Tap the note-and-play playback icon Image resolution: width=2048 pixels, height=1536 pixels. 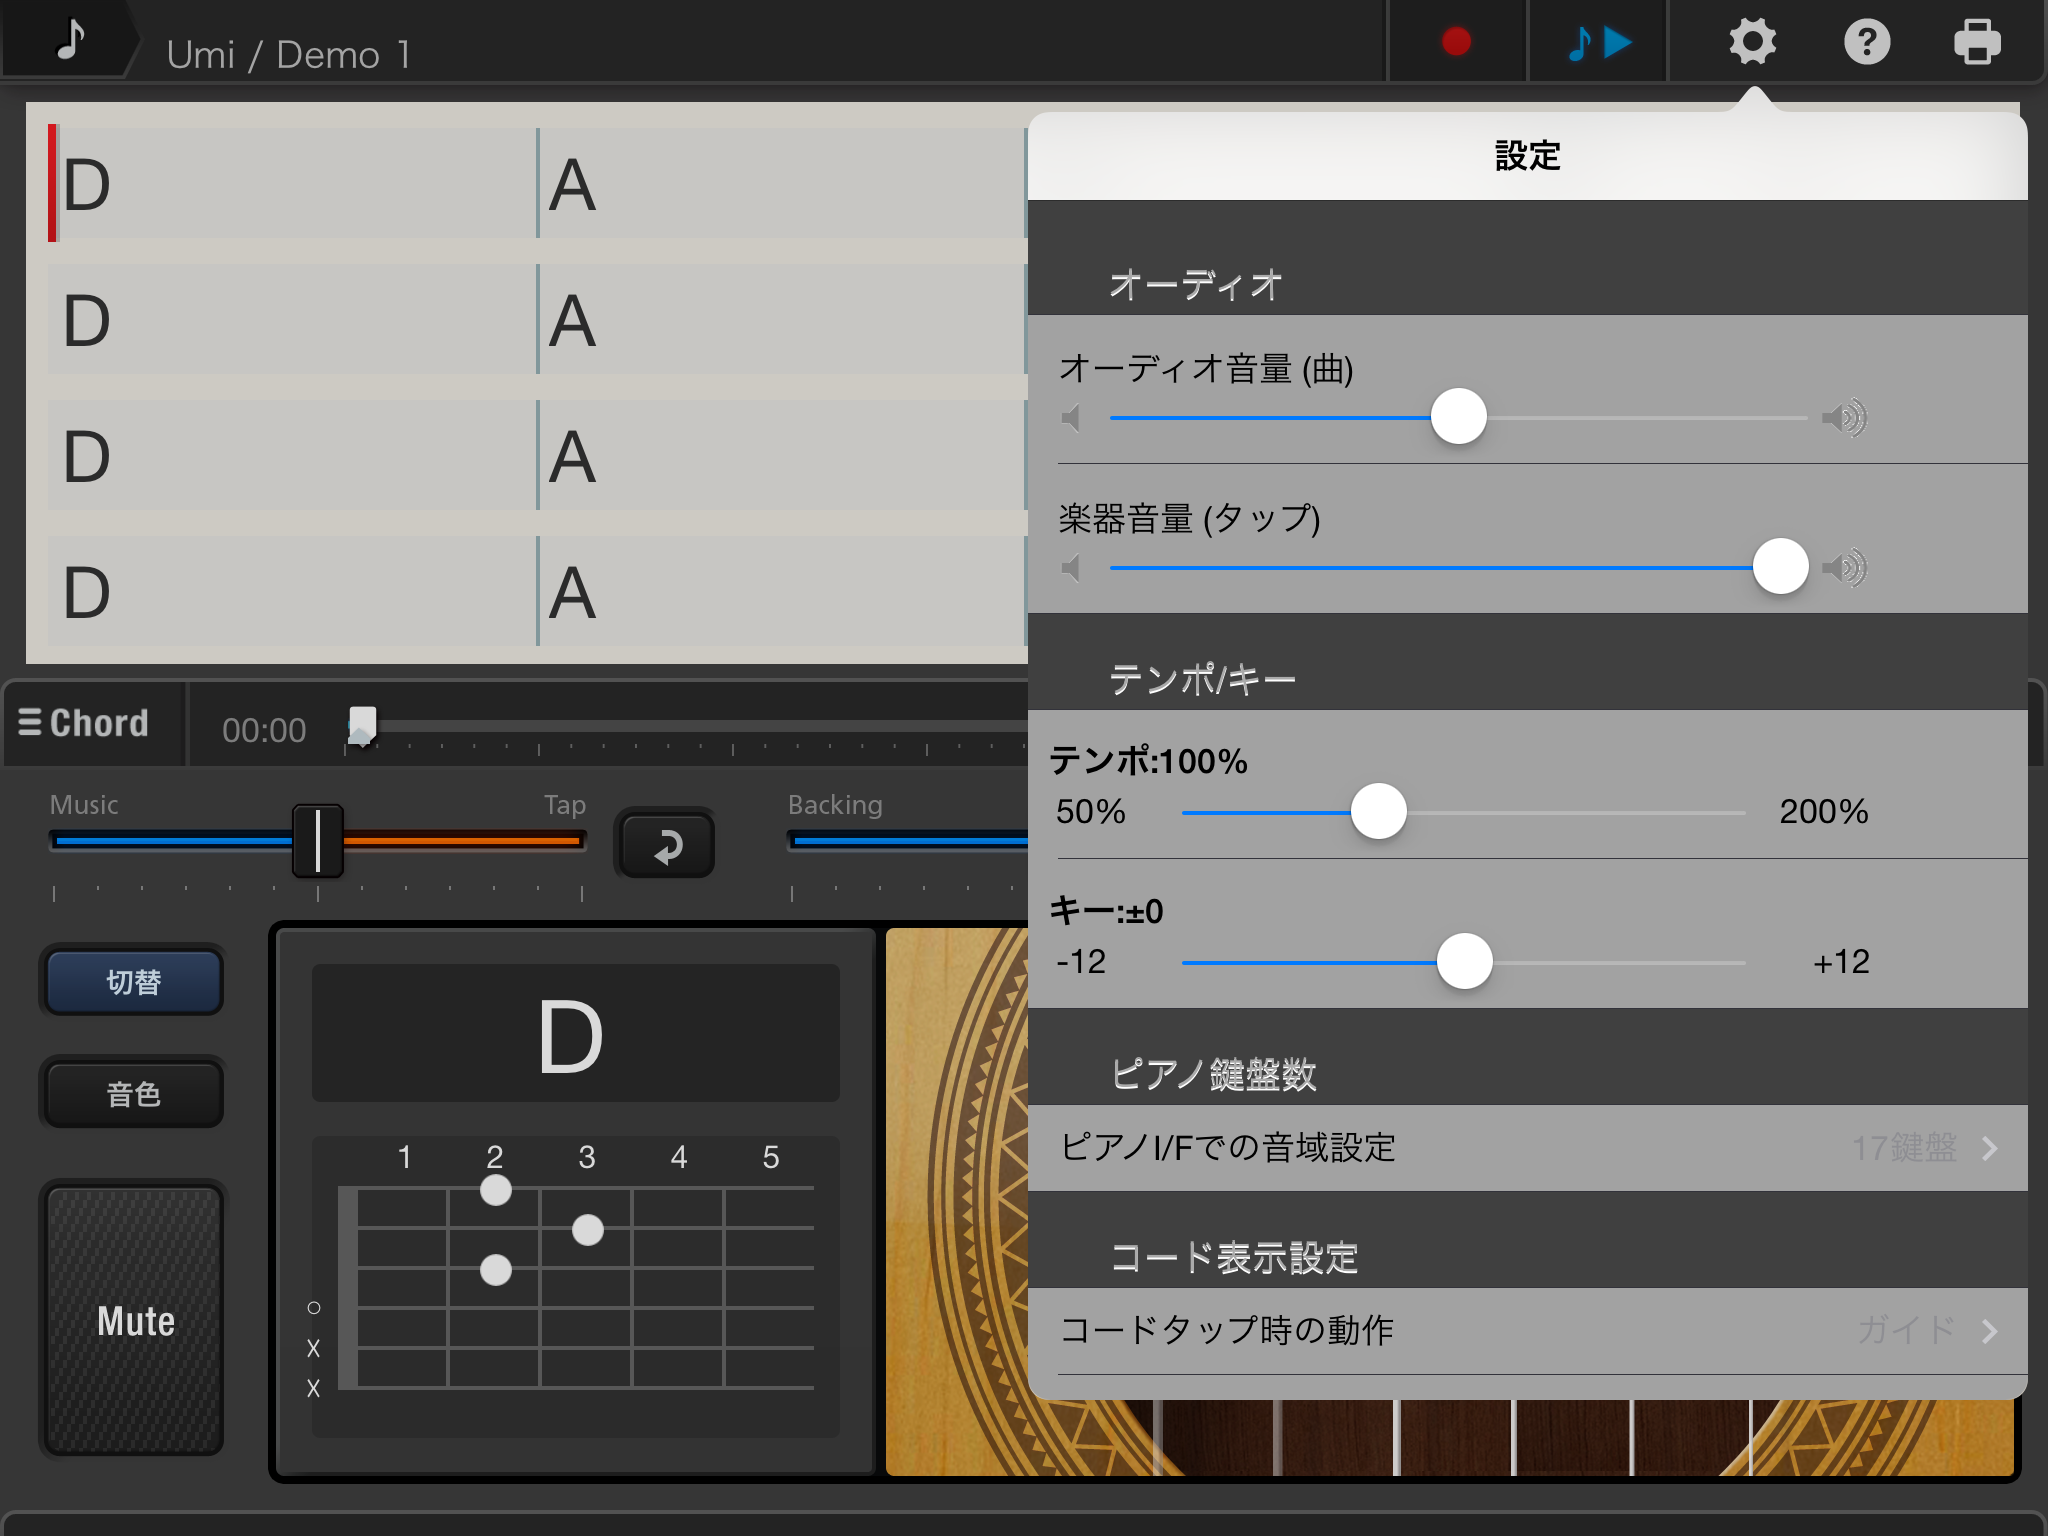(1598, 42)
